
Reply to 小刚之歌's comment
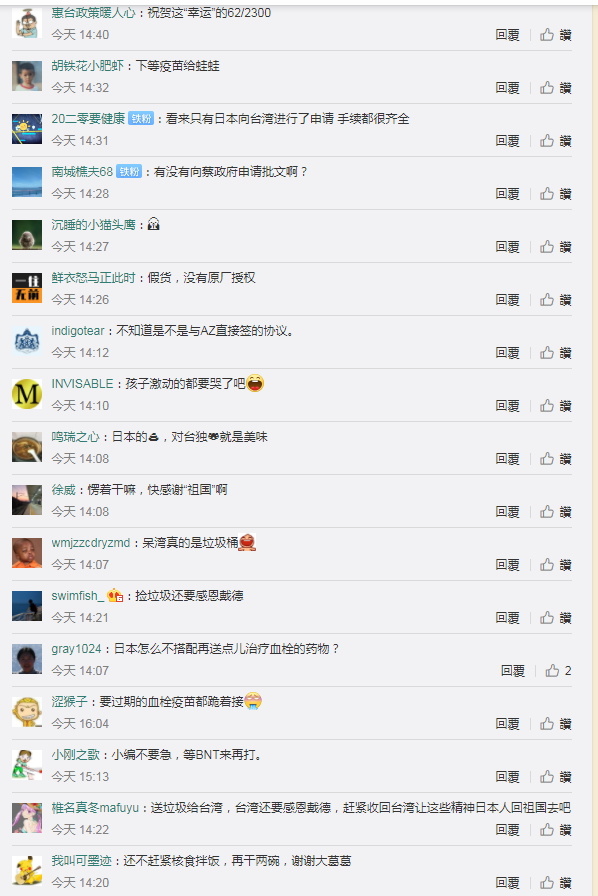click(x=508, y=777)
